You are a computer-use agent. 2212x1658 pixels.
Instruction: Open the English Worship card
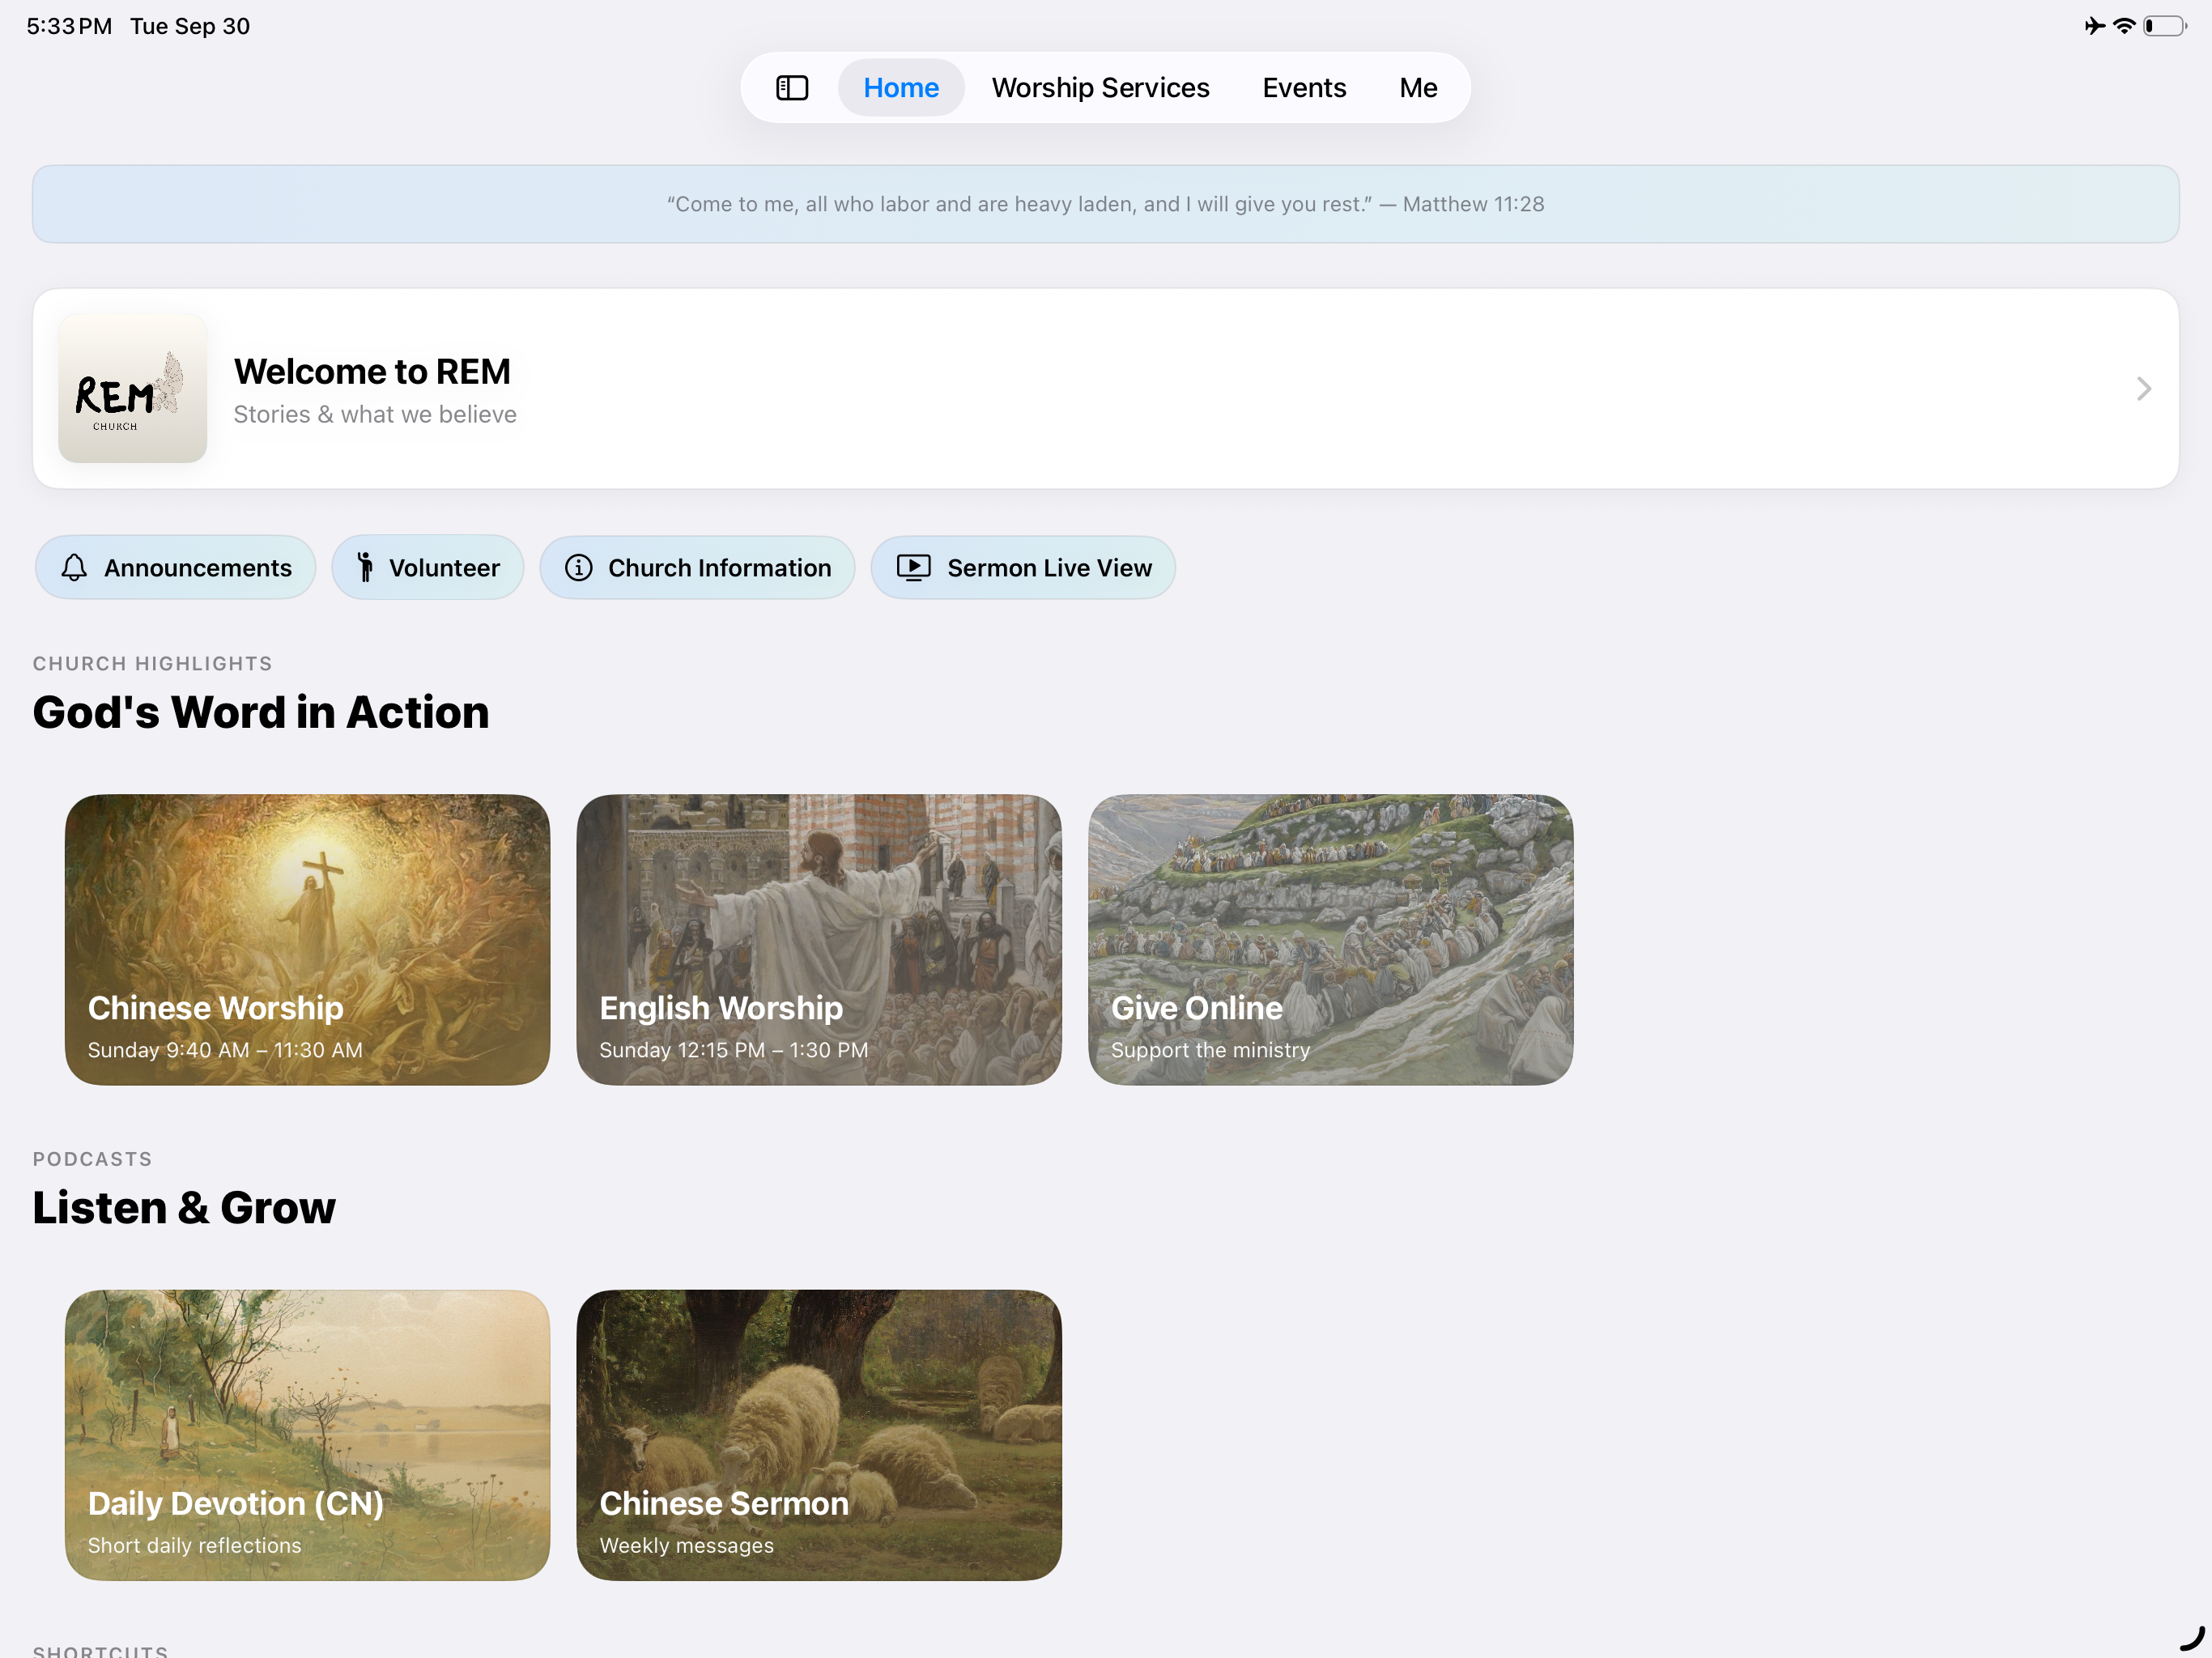[819, 940]
